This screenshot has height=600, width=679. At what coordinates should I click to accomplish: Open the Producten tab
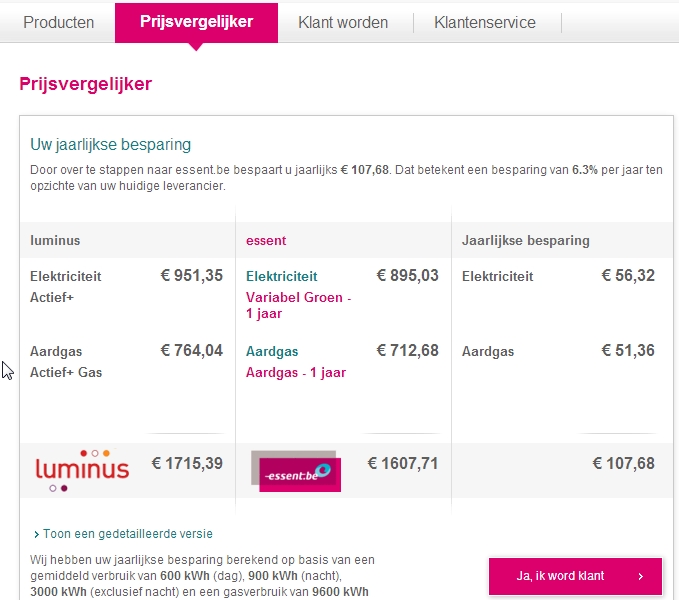pos(58,23)
